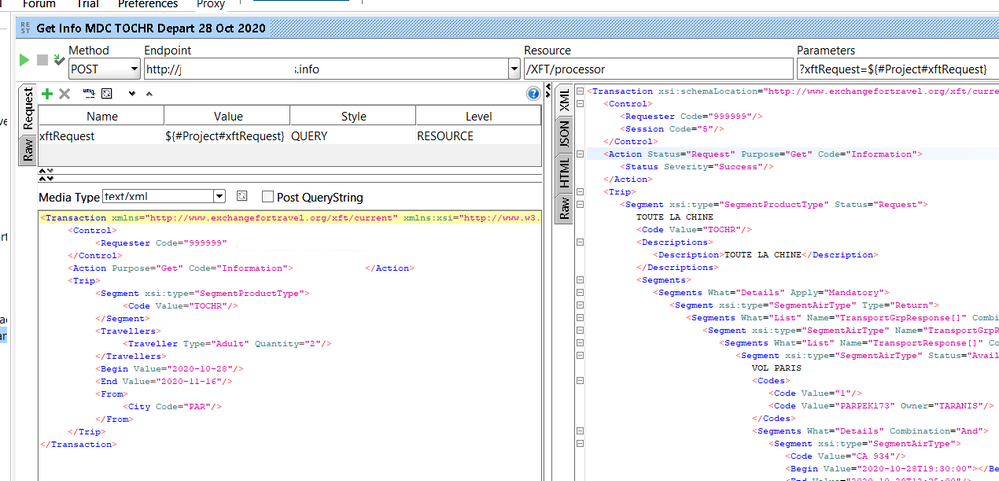Open the Raw request tab
This screenshot has width=999, height=481.
coord(28,150)
